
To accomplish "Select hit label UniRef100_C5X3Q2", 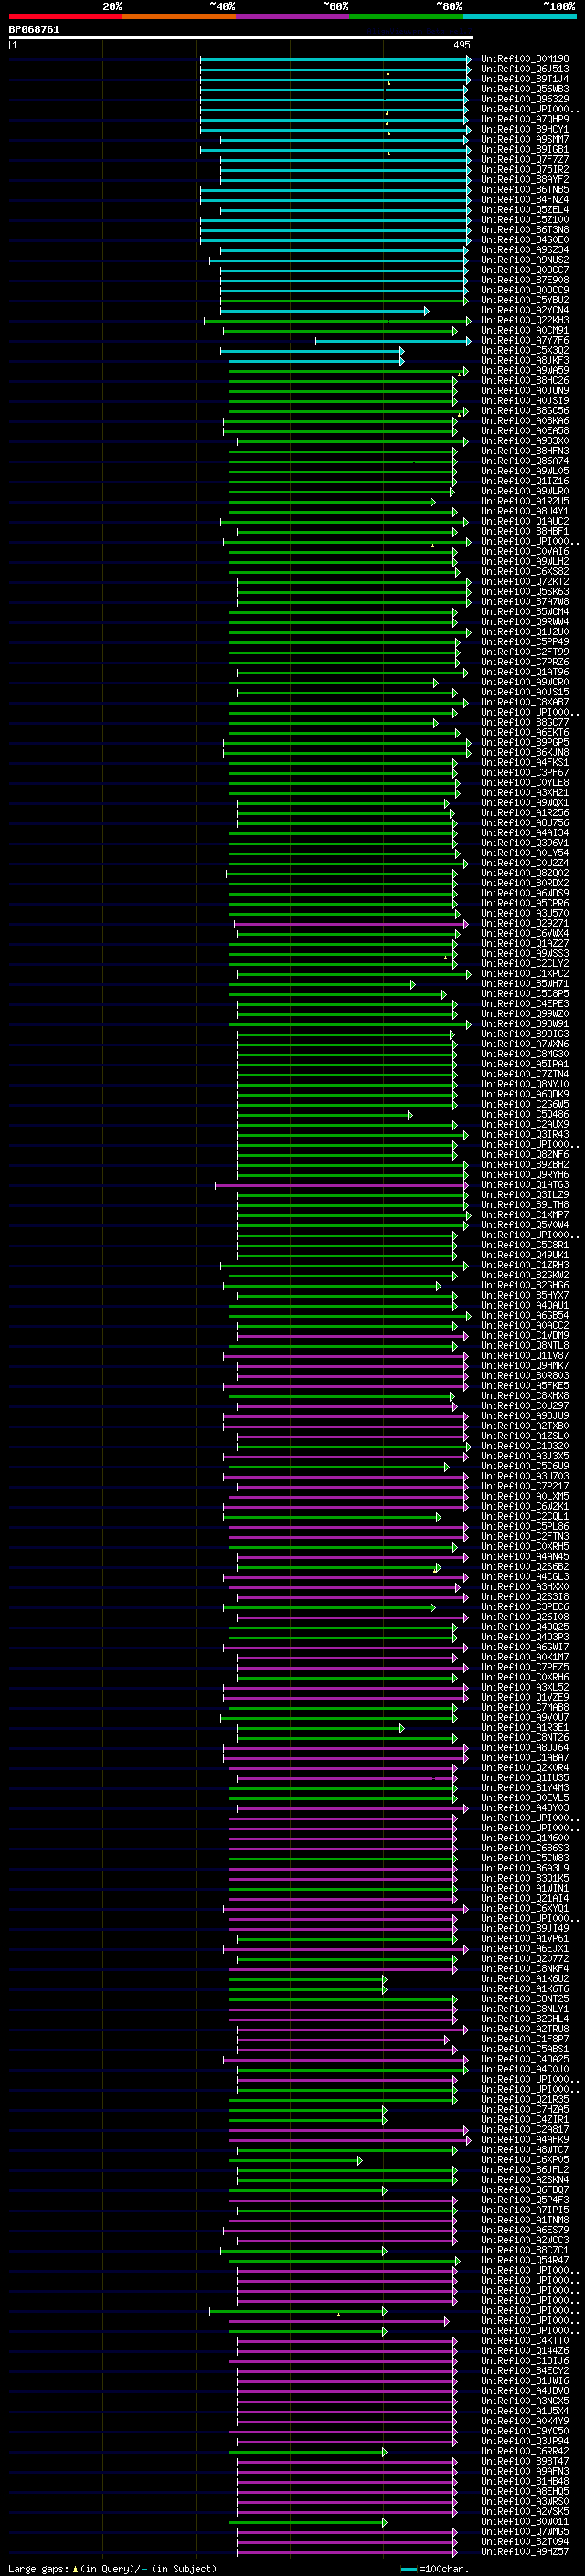I will 525,350.
